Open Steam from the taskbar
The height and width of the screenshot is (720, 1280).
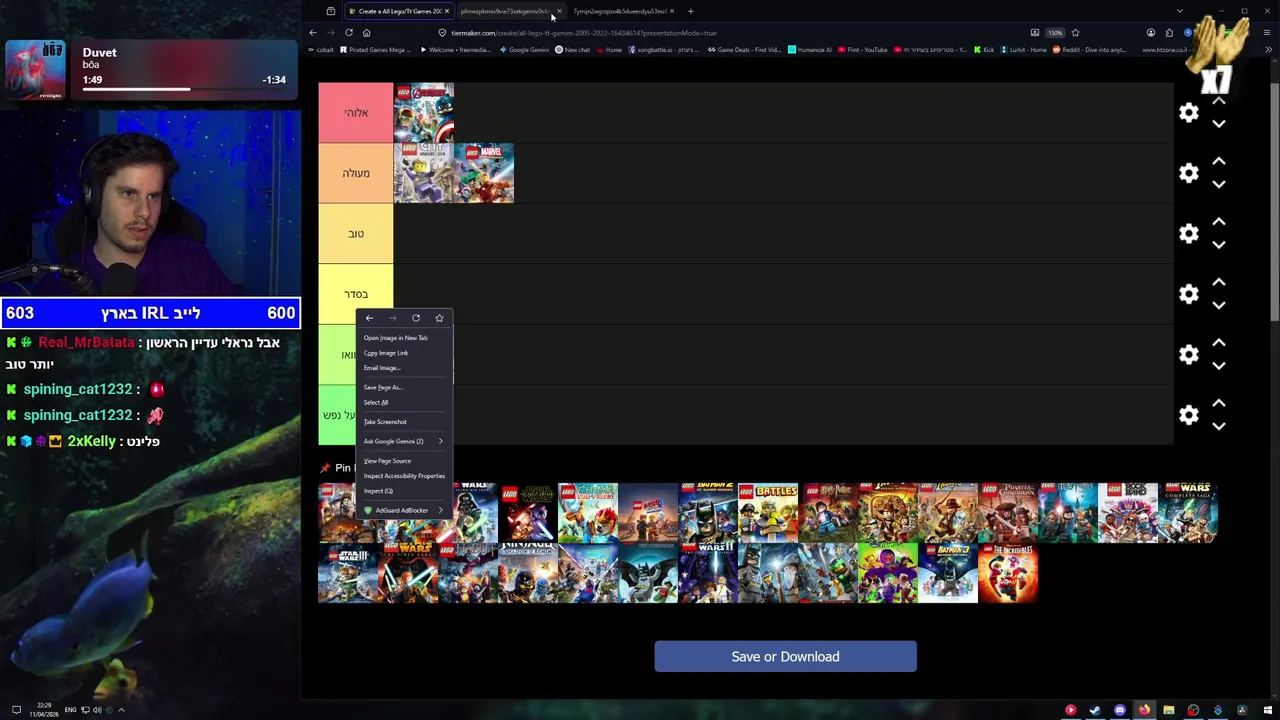(x=1095, y=710)
